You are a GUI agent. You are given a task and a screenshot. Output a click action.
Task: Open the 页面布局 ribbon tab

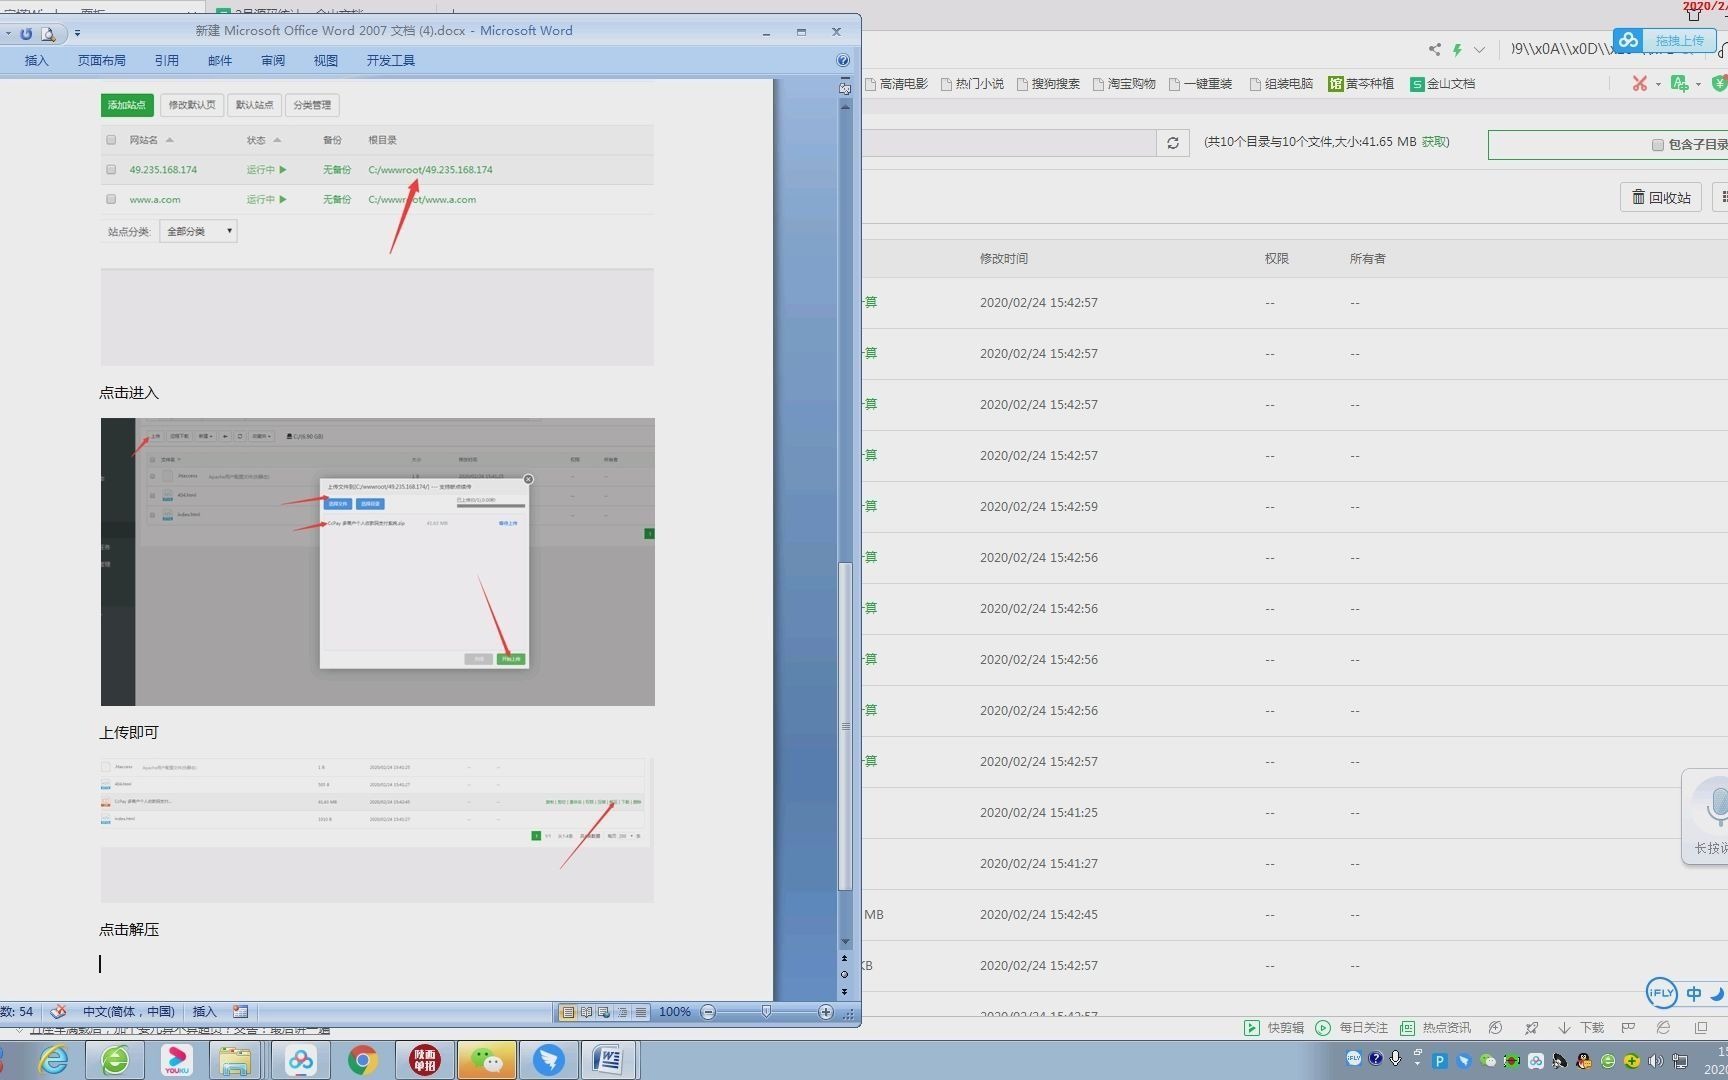point(102,60)
